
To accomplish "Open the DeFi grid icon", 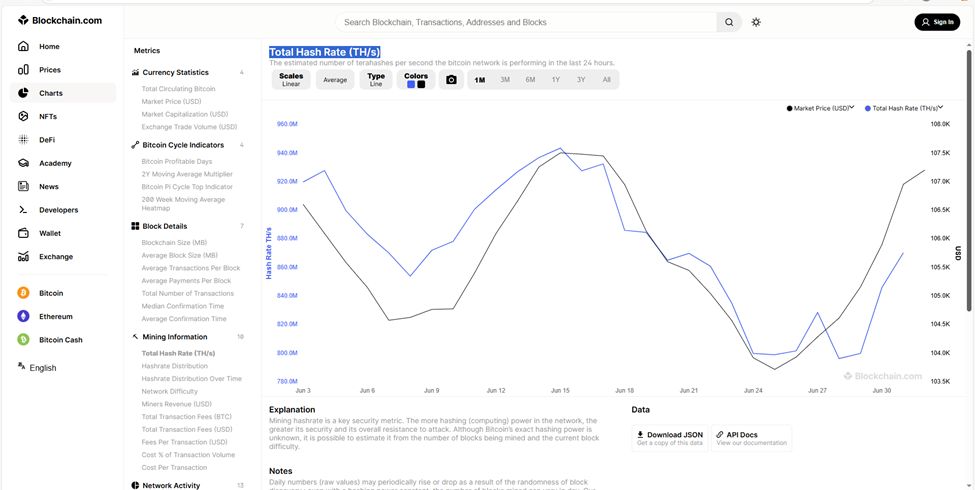I will click(x=23, y=140).
